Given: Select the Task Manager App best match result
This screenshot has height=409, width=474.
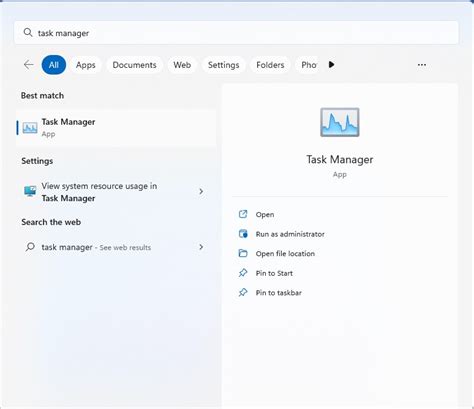Looking at the screenshot, I should point(116,128).
